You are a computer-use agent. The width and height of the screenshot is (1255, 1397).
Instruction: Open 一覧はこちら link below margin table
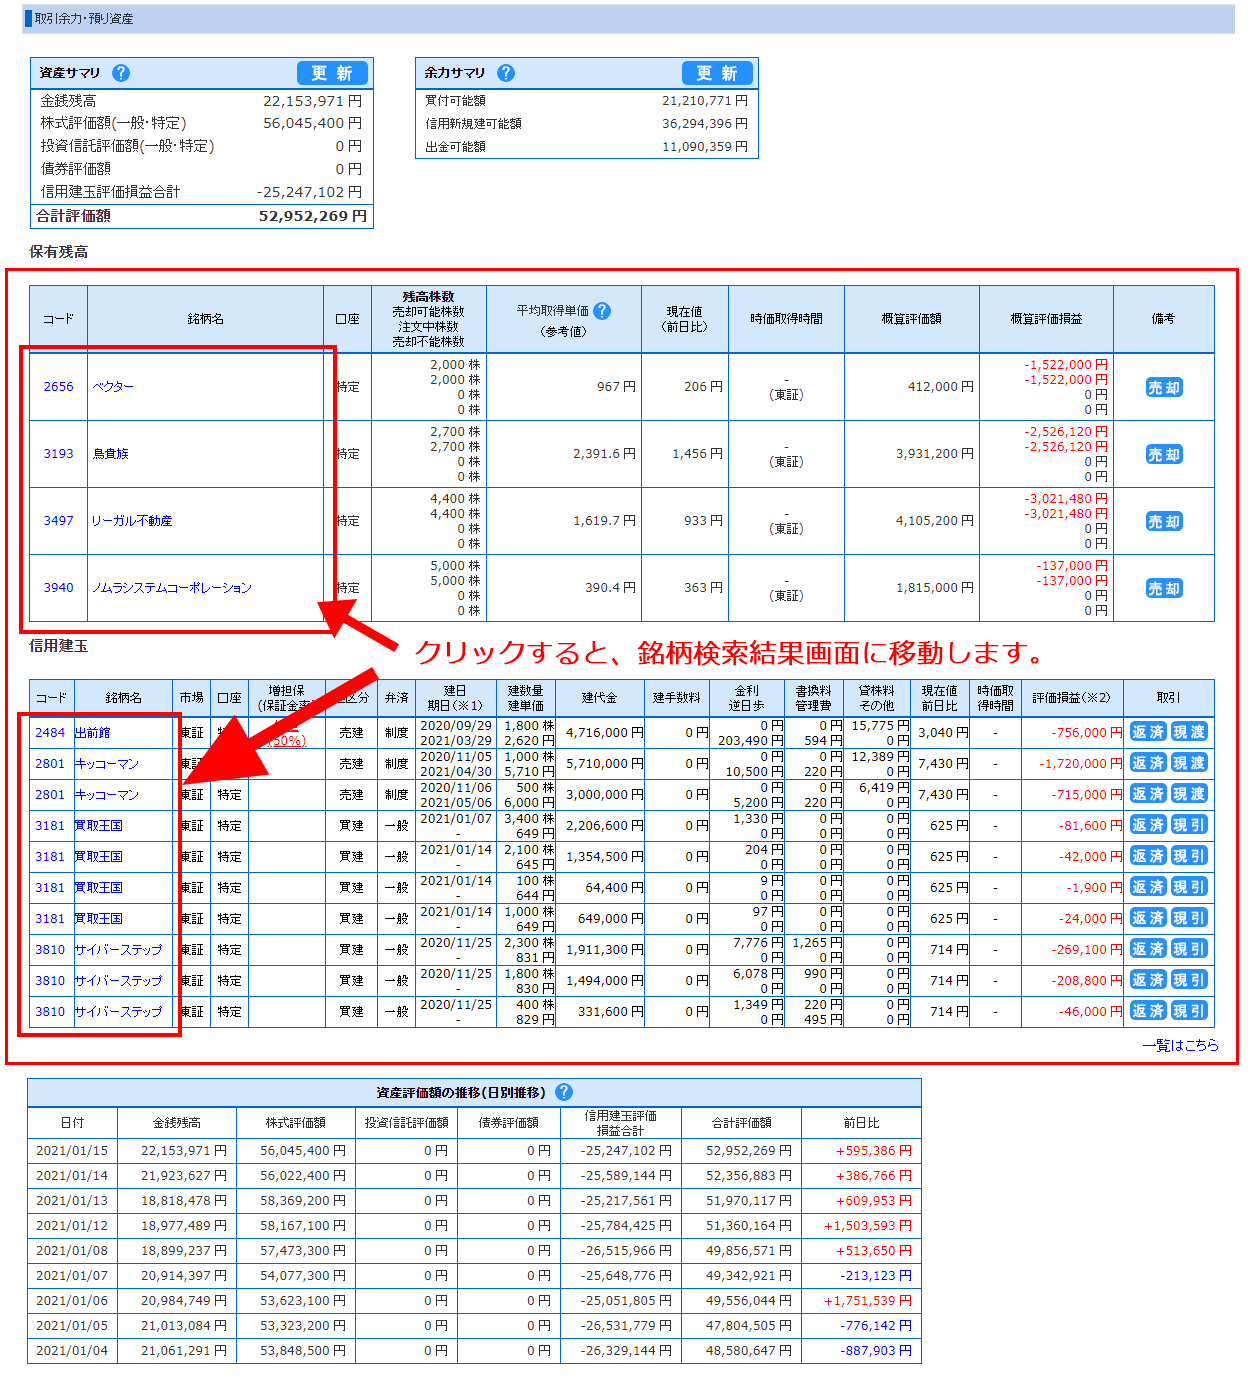tap(1180, 1045)
